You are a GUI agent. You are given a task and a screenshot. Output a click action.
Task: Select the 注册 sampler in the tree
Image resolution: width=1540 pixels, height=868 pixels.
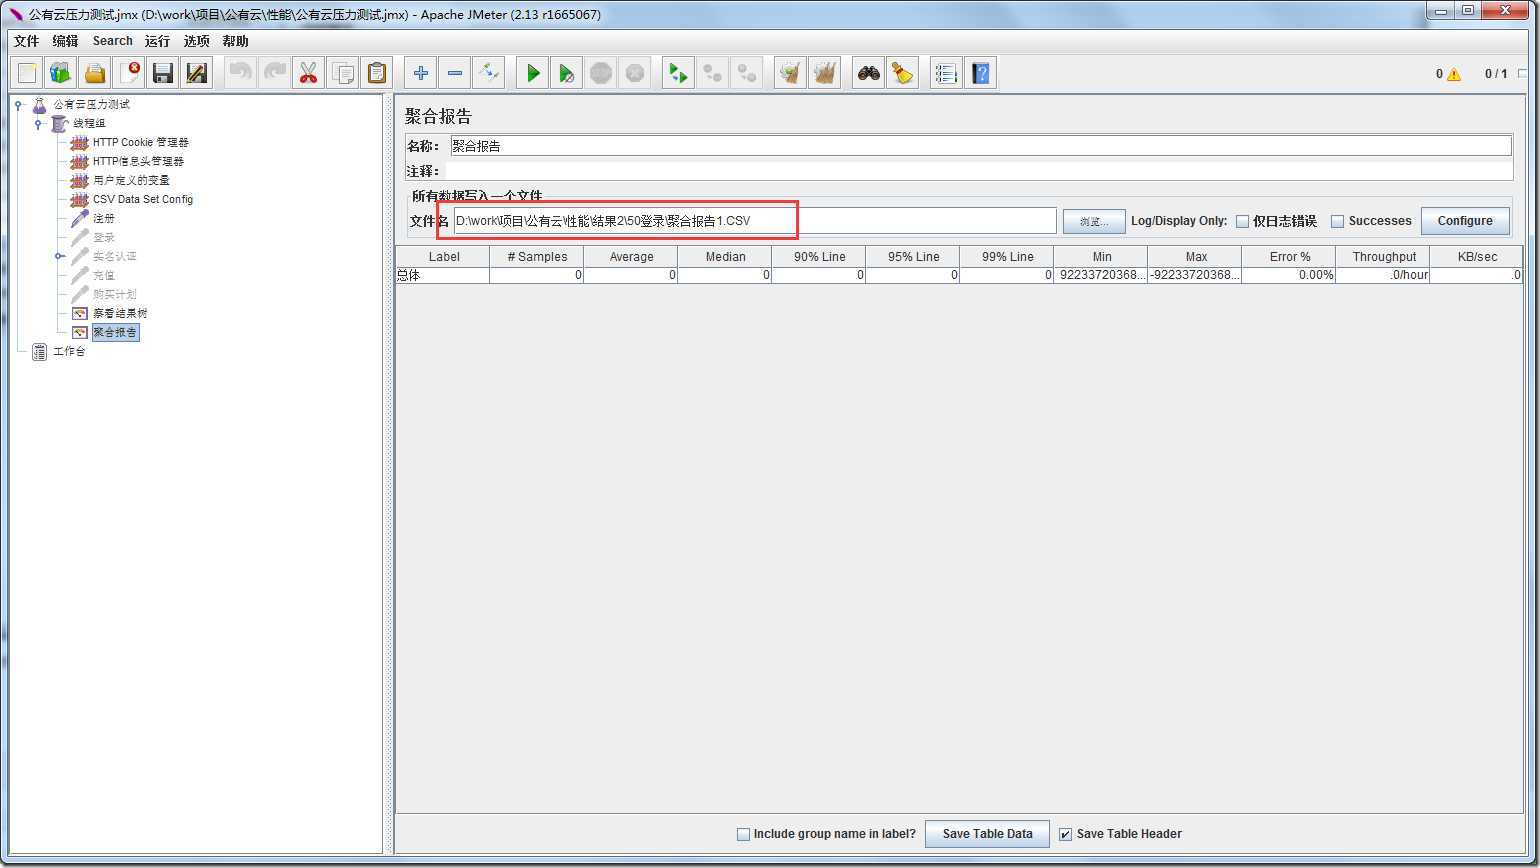[104, 218]
